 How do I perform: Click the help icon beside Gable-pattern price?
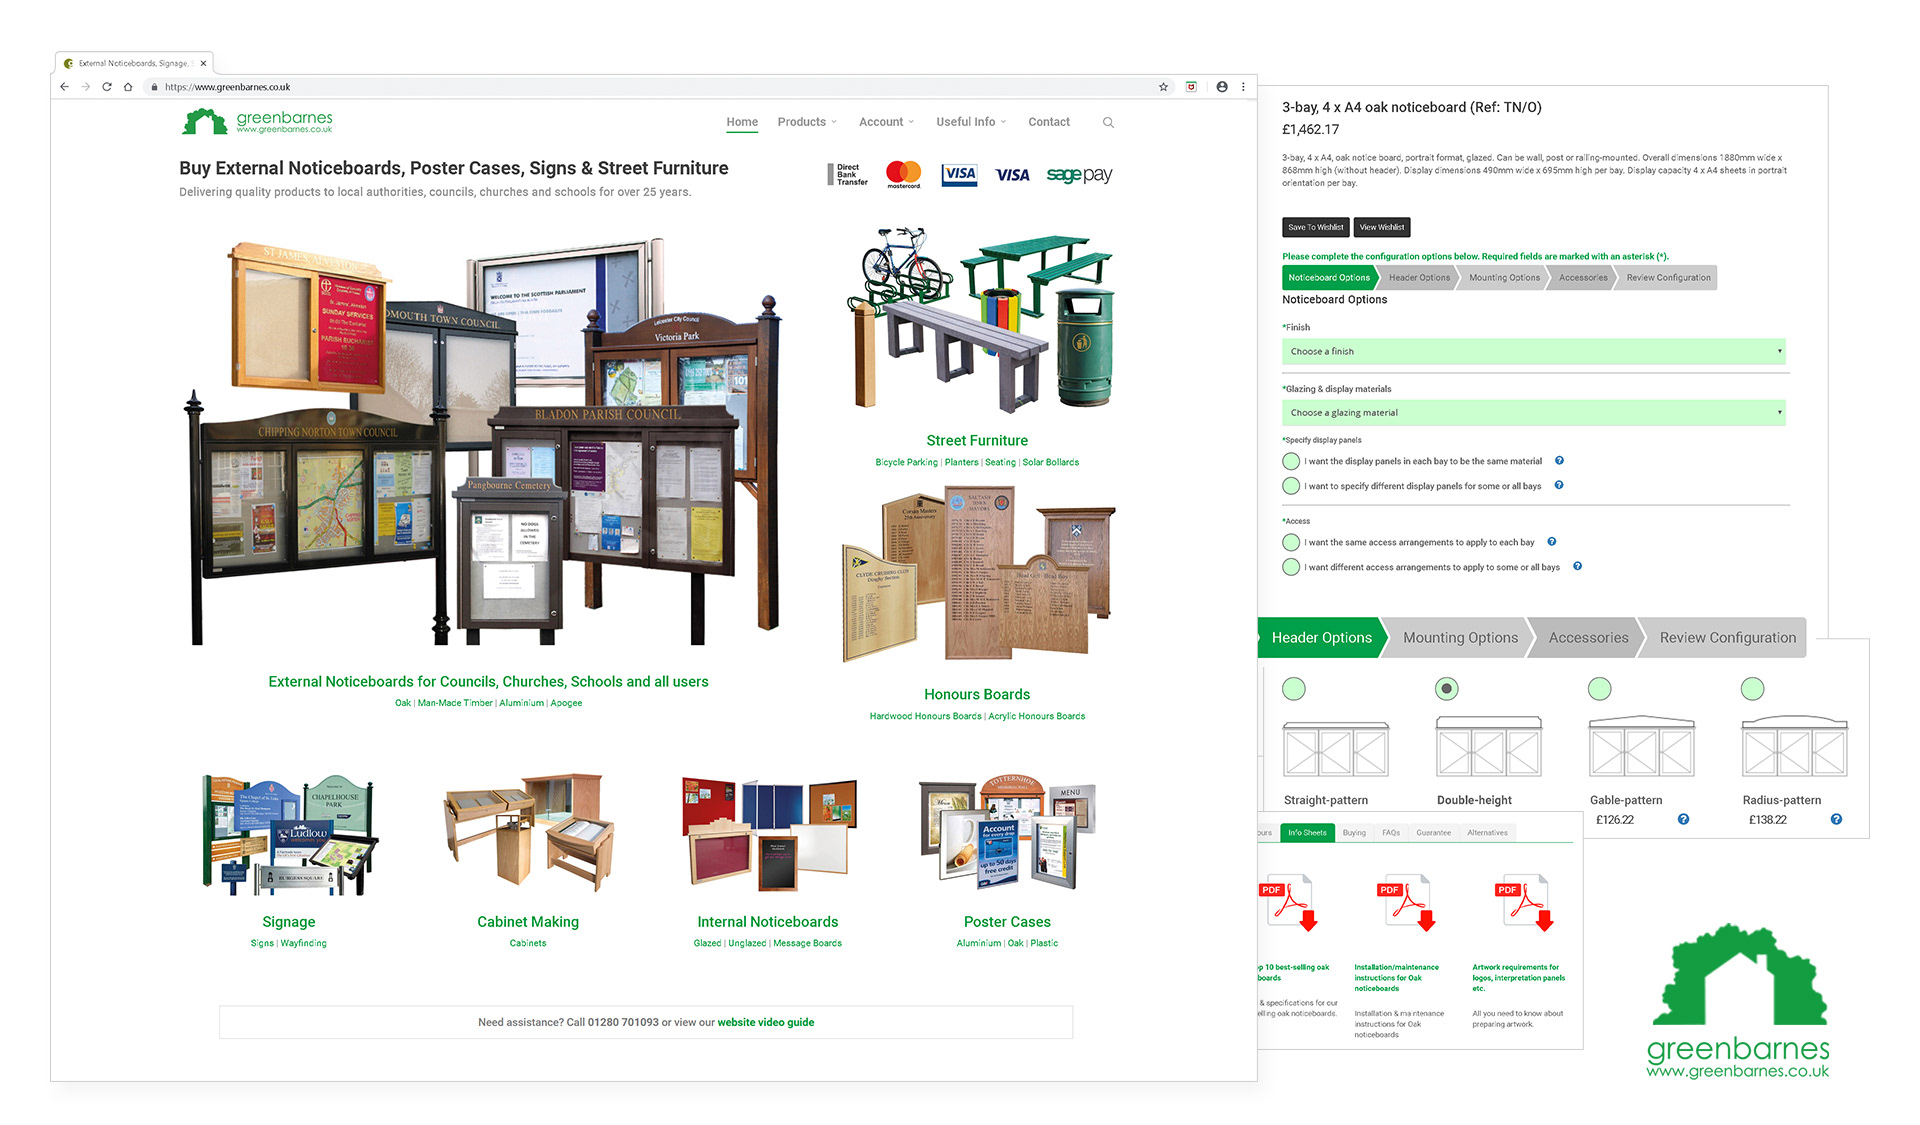tap(1683, 819)
